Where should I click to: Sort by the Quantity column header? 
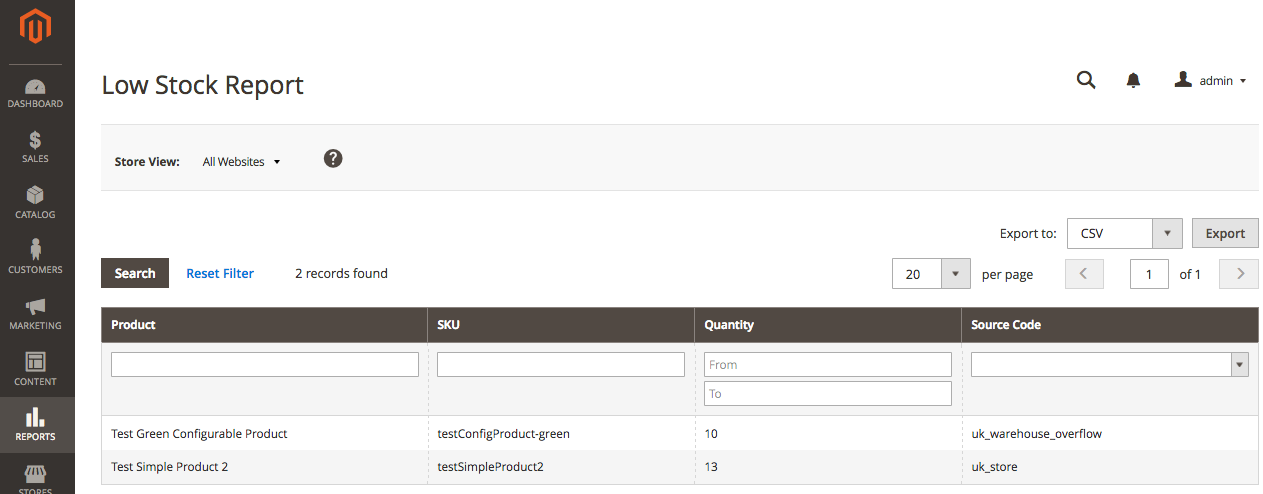point(828,325)
